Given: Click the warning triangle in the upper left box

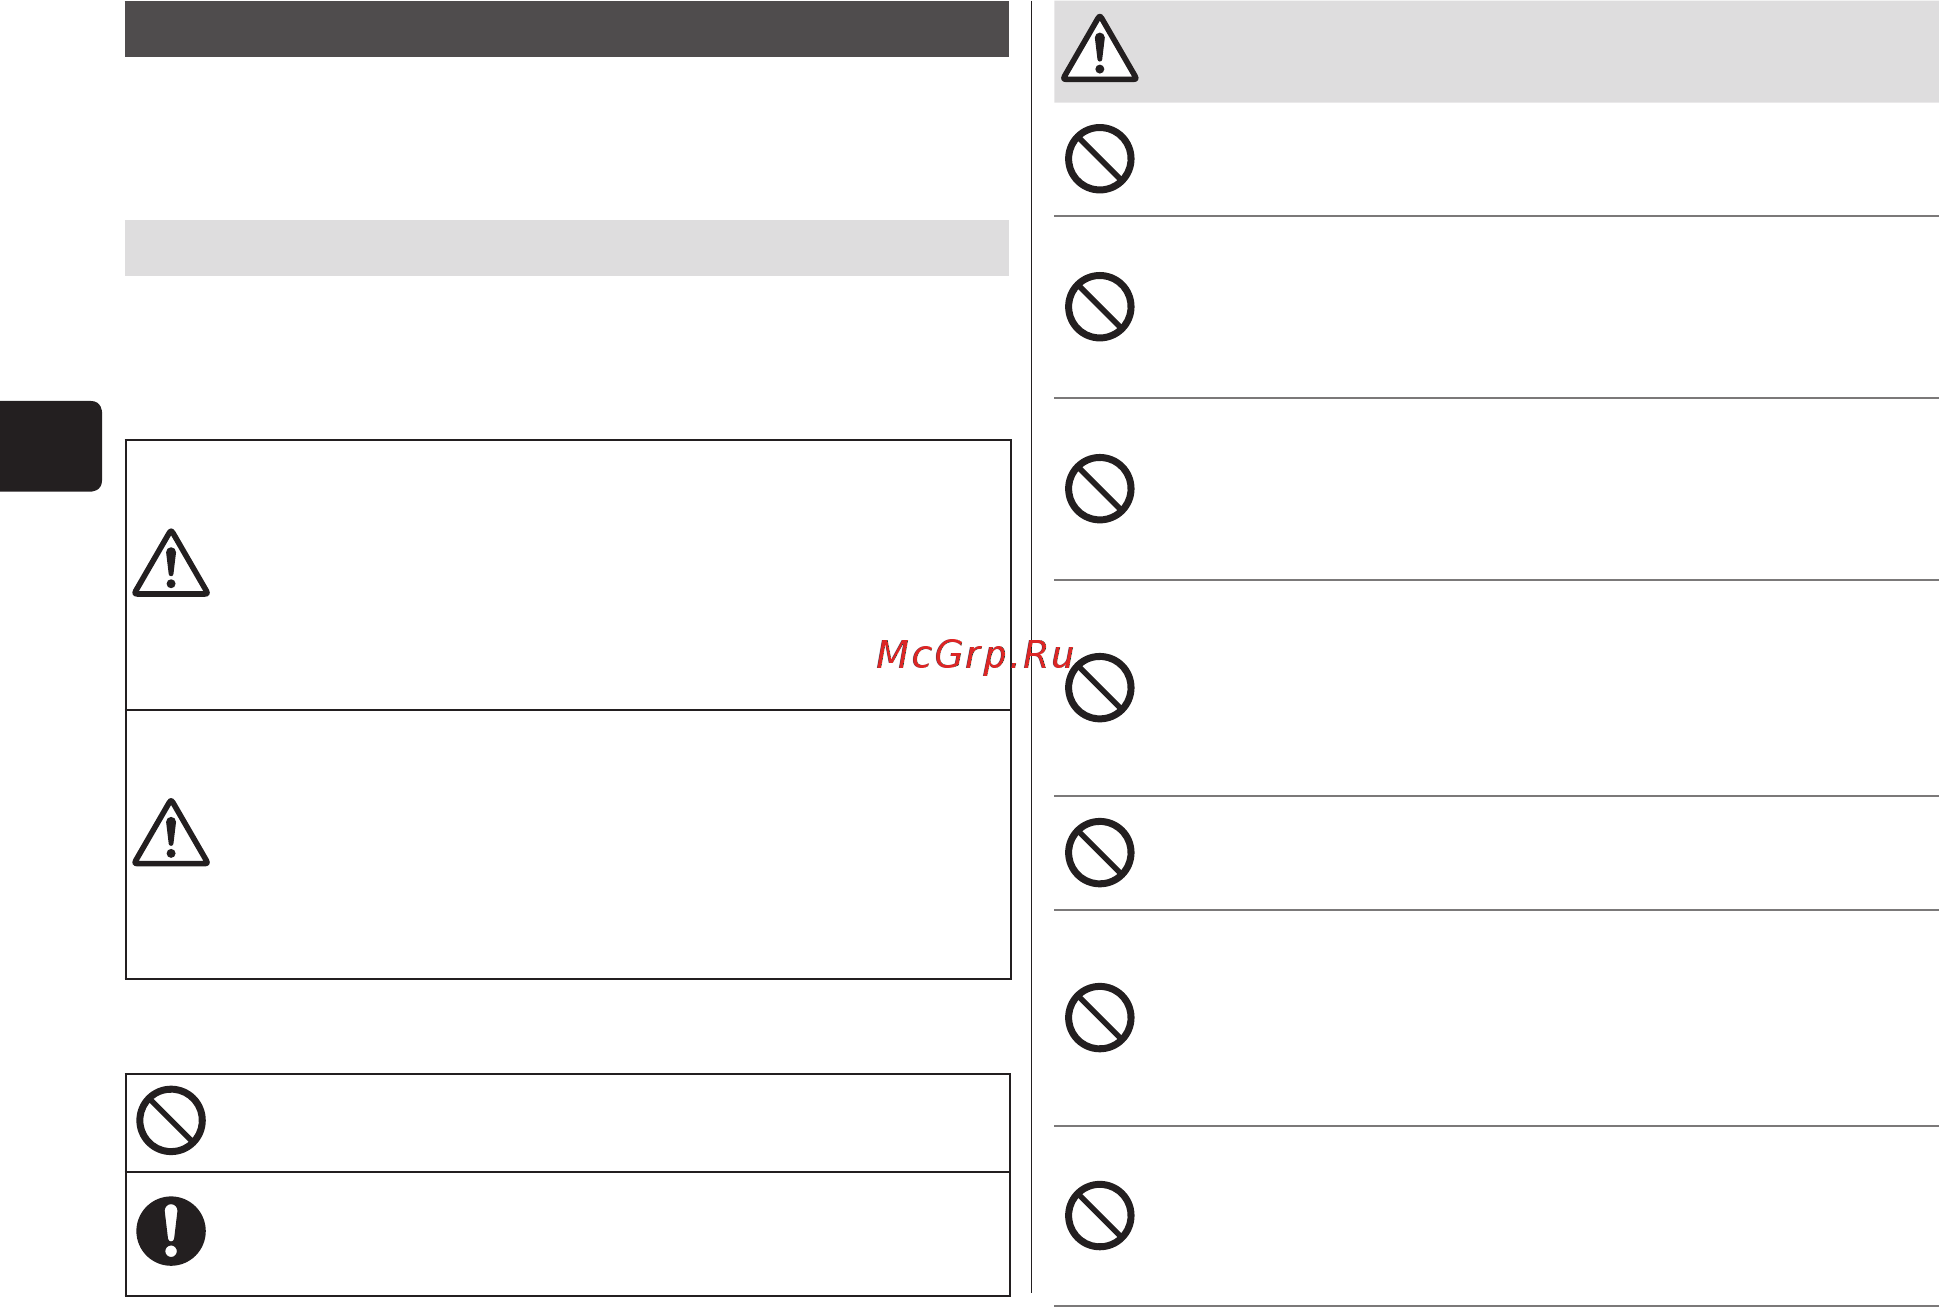Looking at the screenshot, I should pos(171,563).
